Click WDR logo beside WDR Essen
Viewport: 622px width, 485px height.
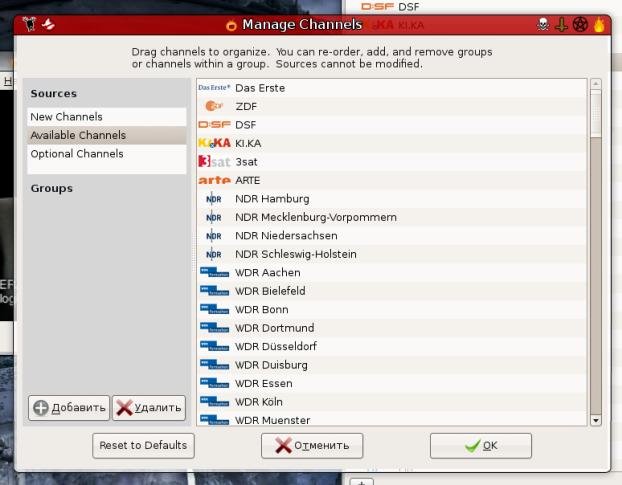[214, 383]
